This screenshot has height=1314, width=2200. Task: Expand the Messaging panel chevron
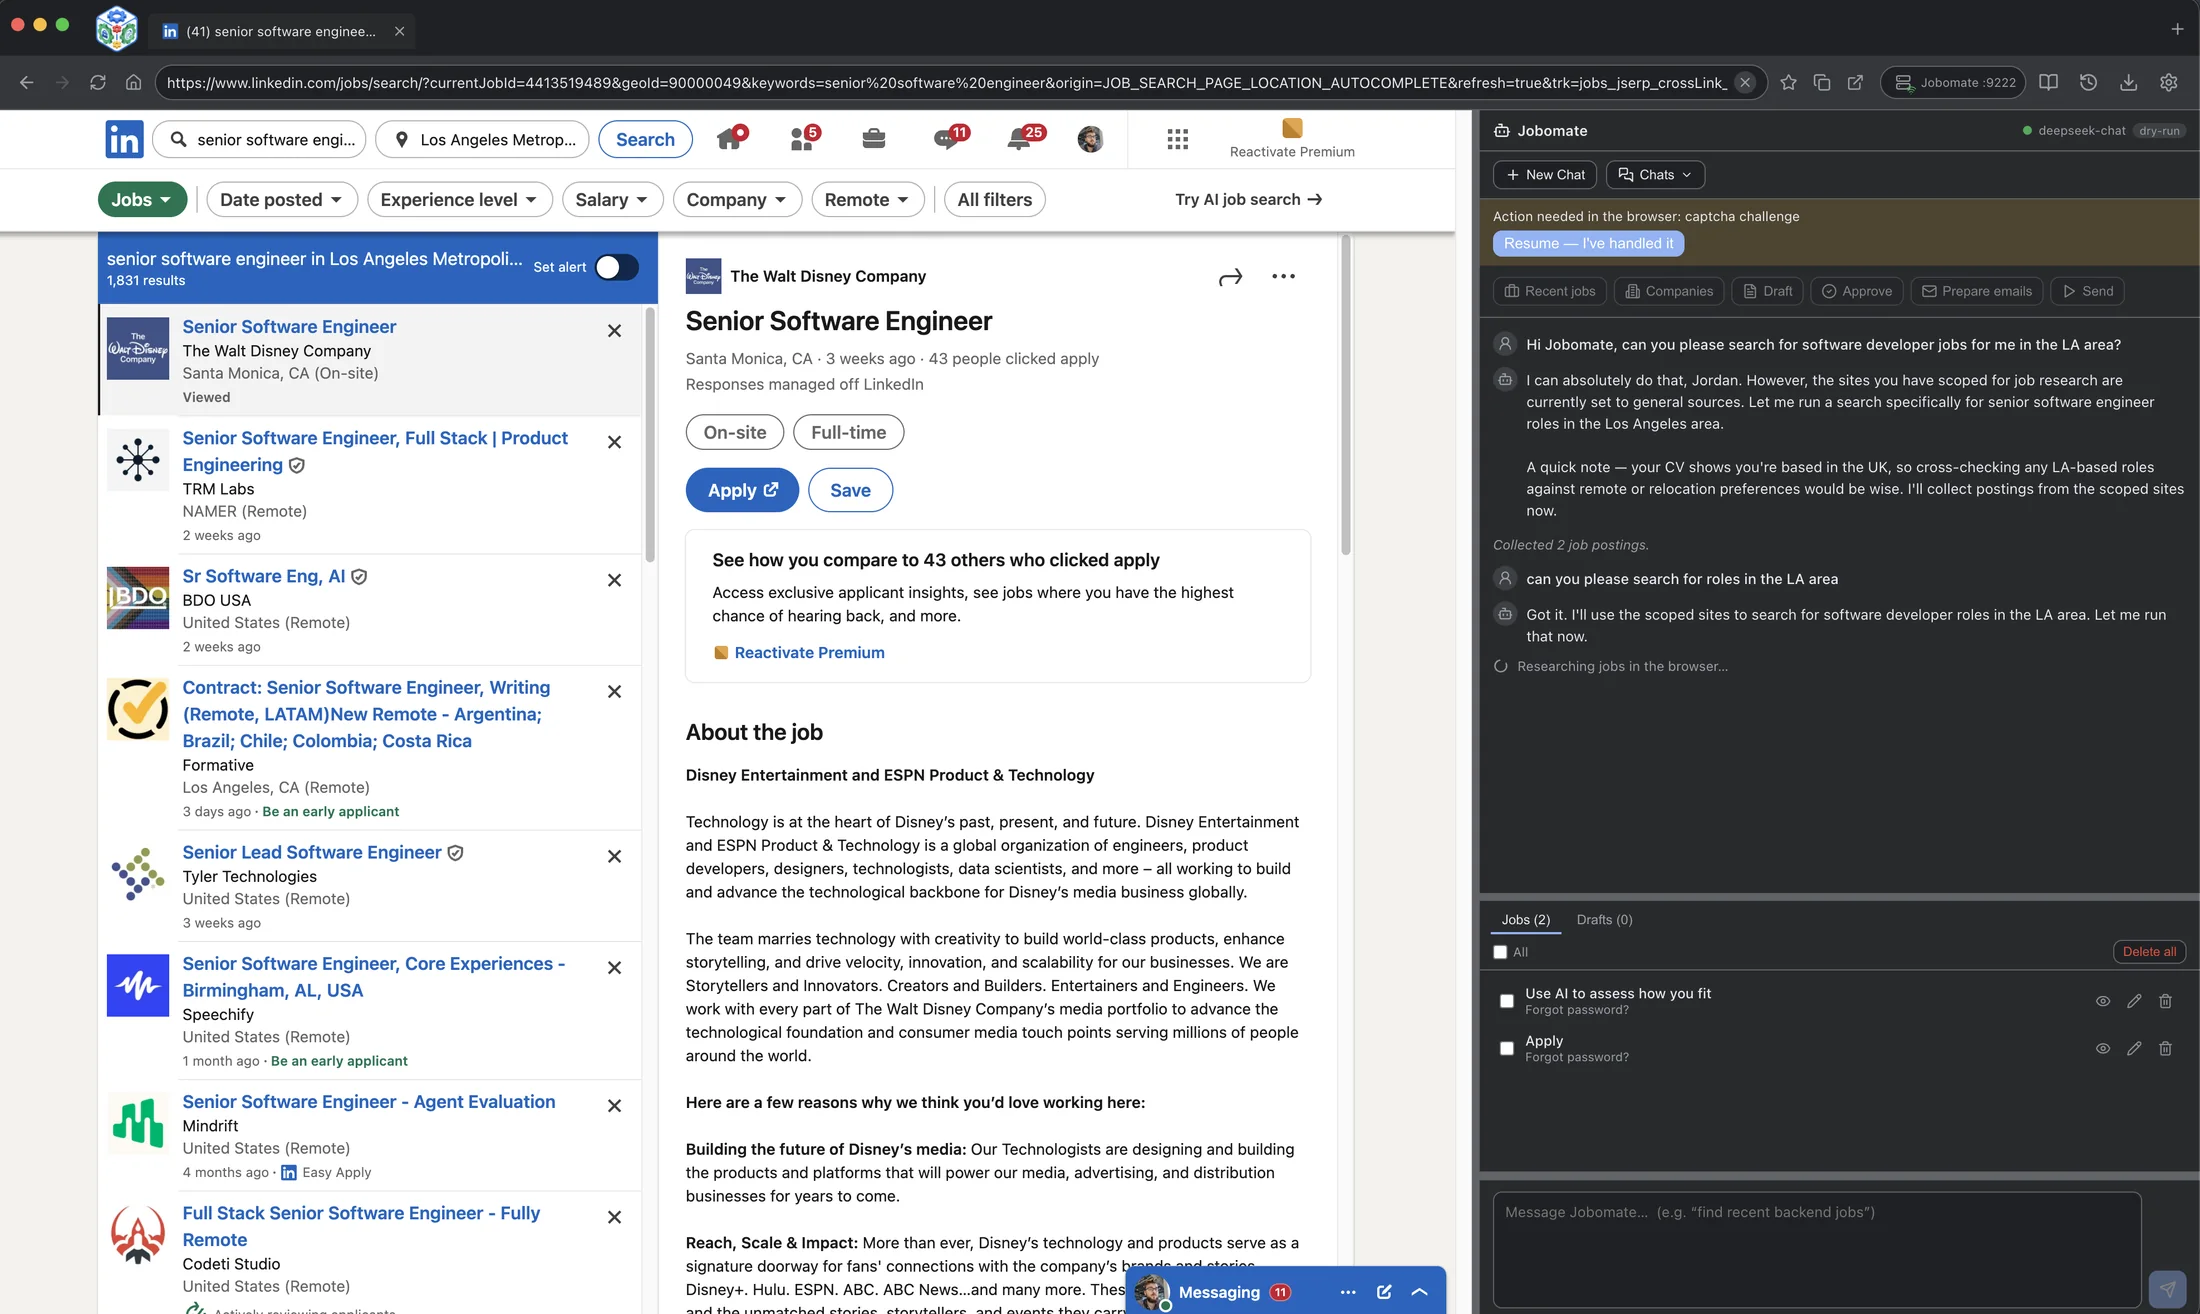(x=1419, y=1292)
